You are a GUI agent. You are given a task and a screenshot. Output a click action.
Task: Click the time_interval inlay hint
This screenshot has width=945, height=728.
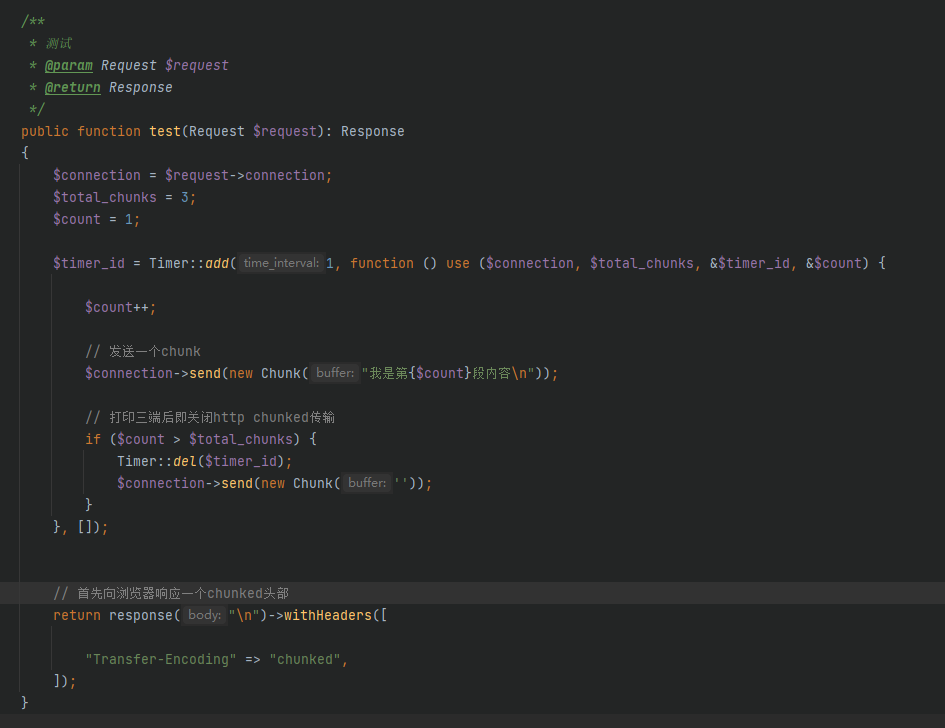click(x=281, y=263)
